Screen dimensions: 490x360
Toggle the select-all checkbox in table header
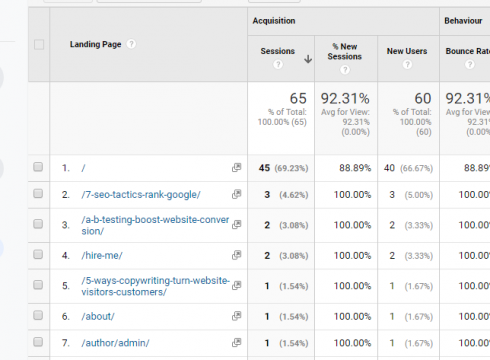(x=39, y=44)
